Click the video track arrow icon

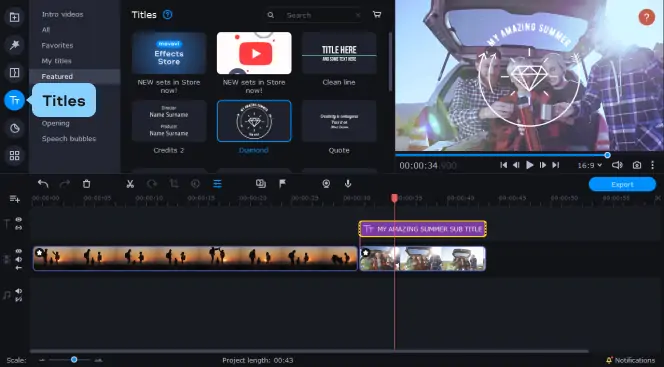19,268
